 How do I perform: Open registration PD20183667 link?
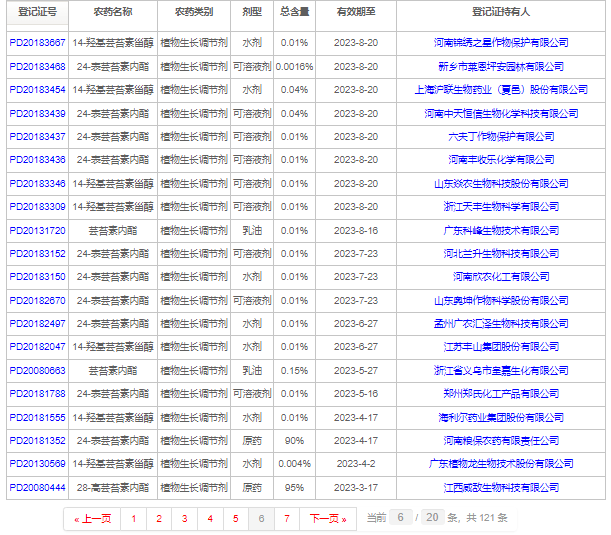coord(37,43)
